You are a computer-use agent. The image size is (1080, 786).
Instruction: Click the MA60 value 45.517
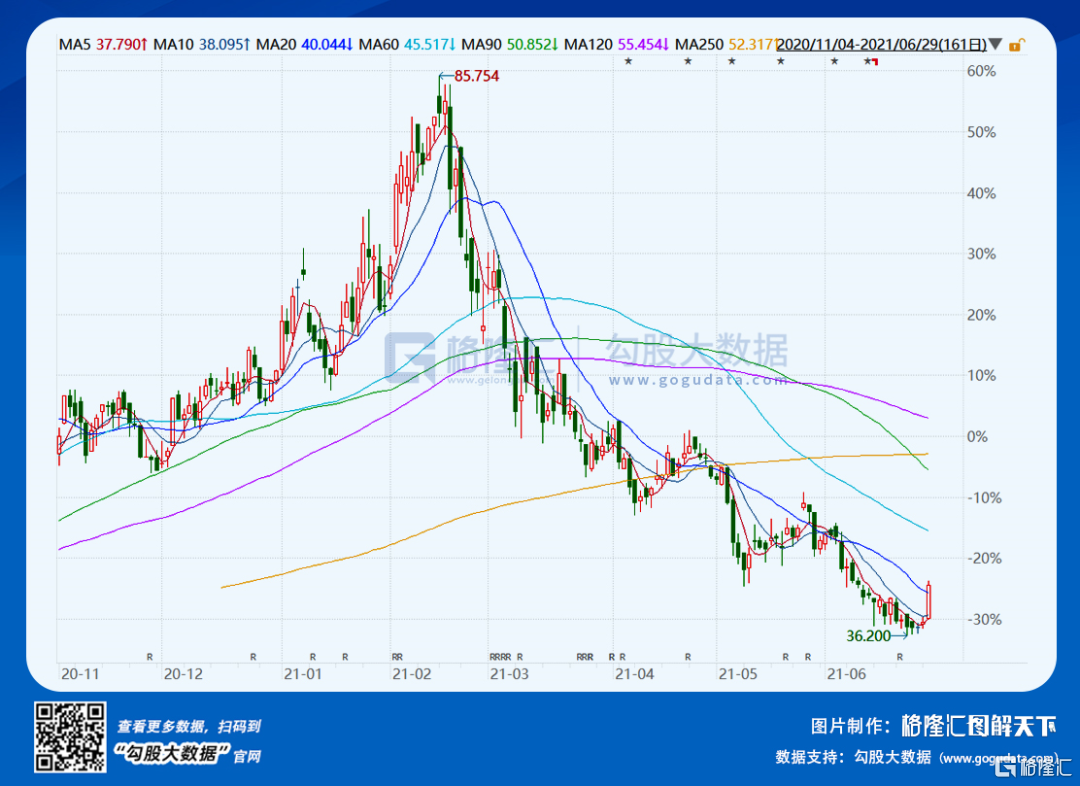click(x=429, y=45)
